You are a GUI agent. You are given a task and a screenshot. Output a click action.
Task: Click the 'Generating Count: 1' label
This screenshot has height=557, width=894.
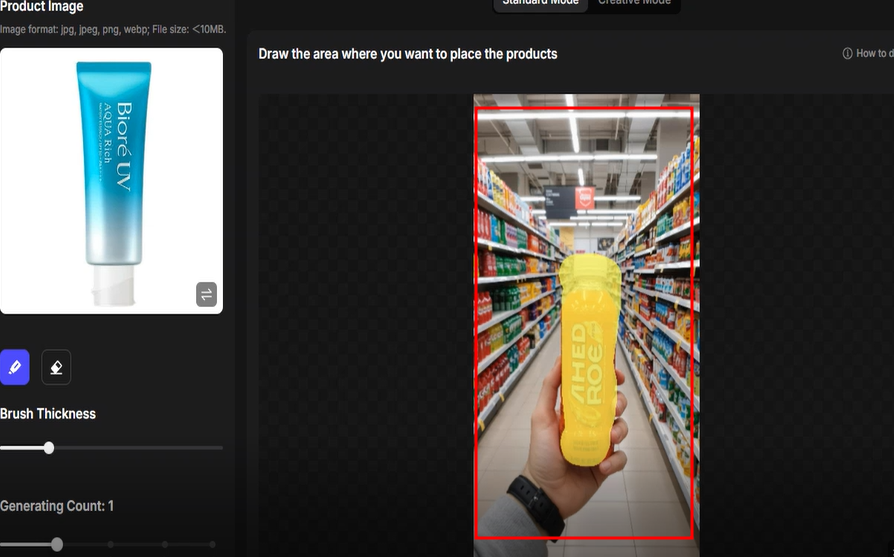[57, 506]
